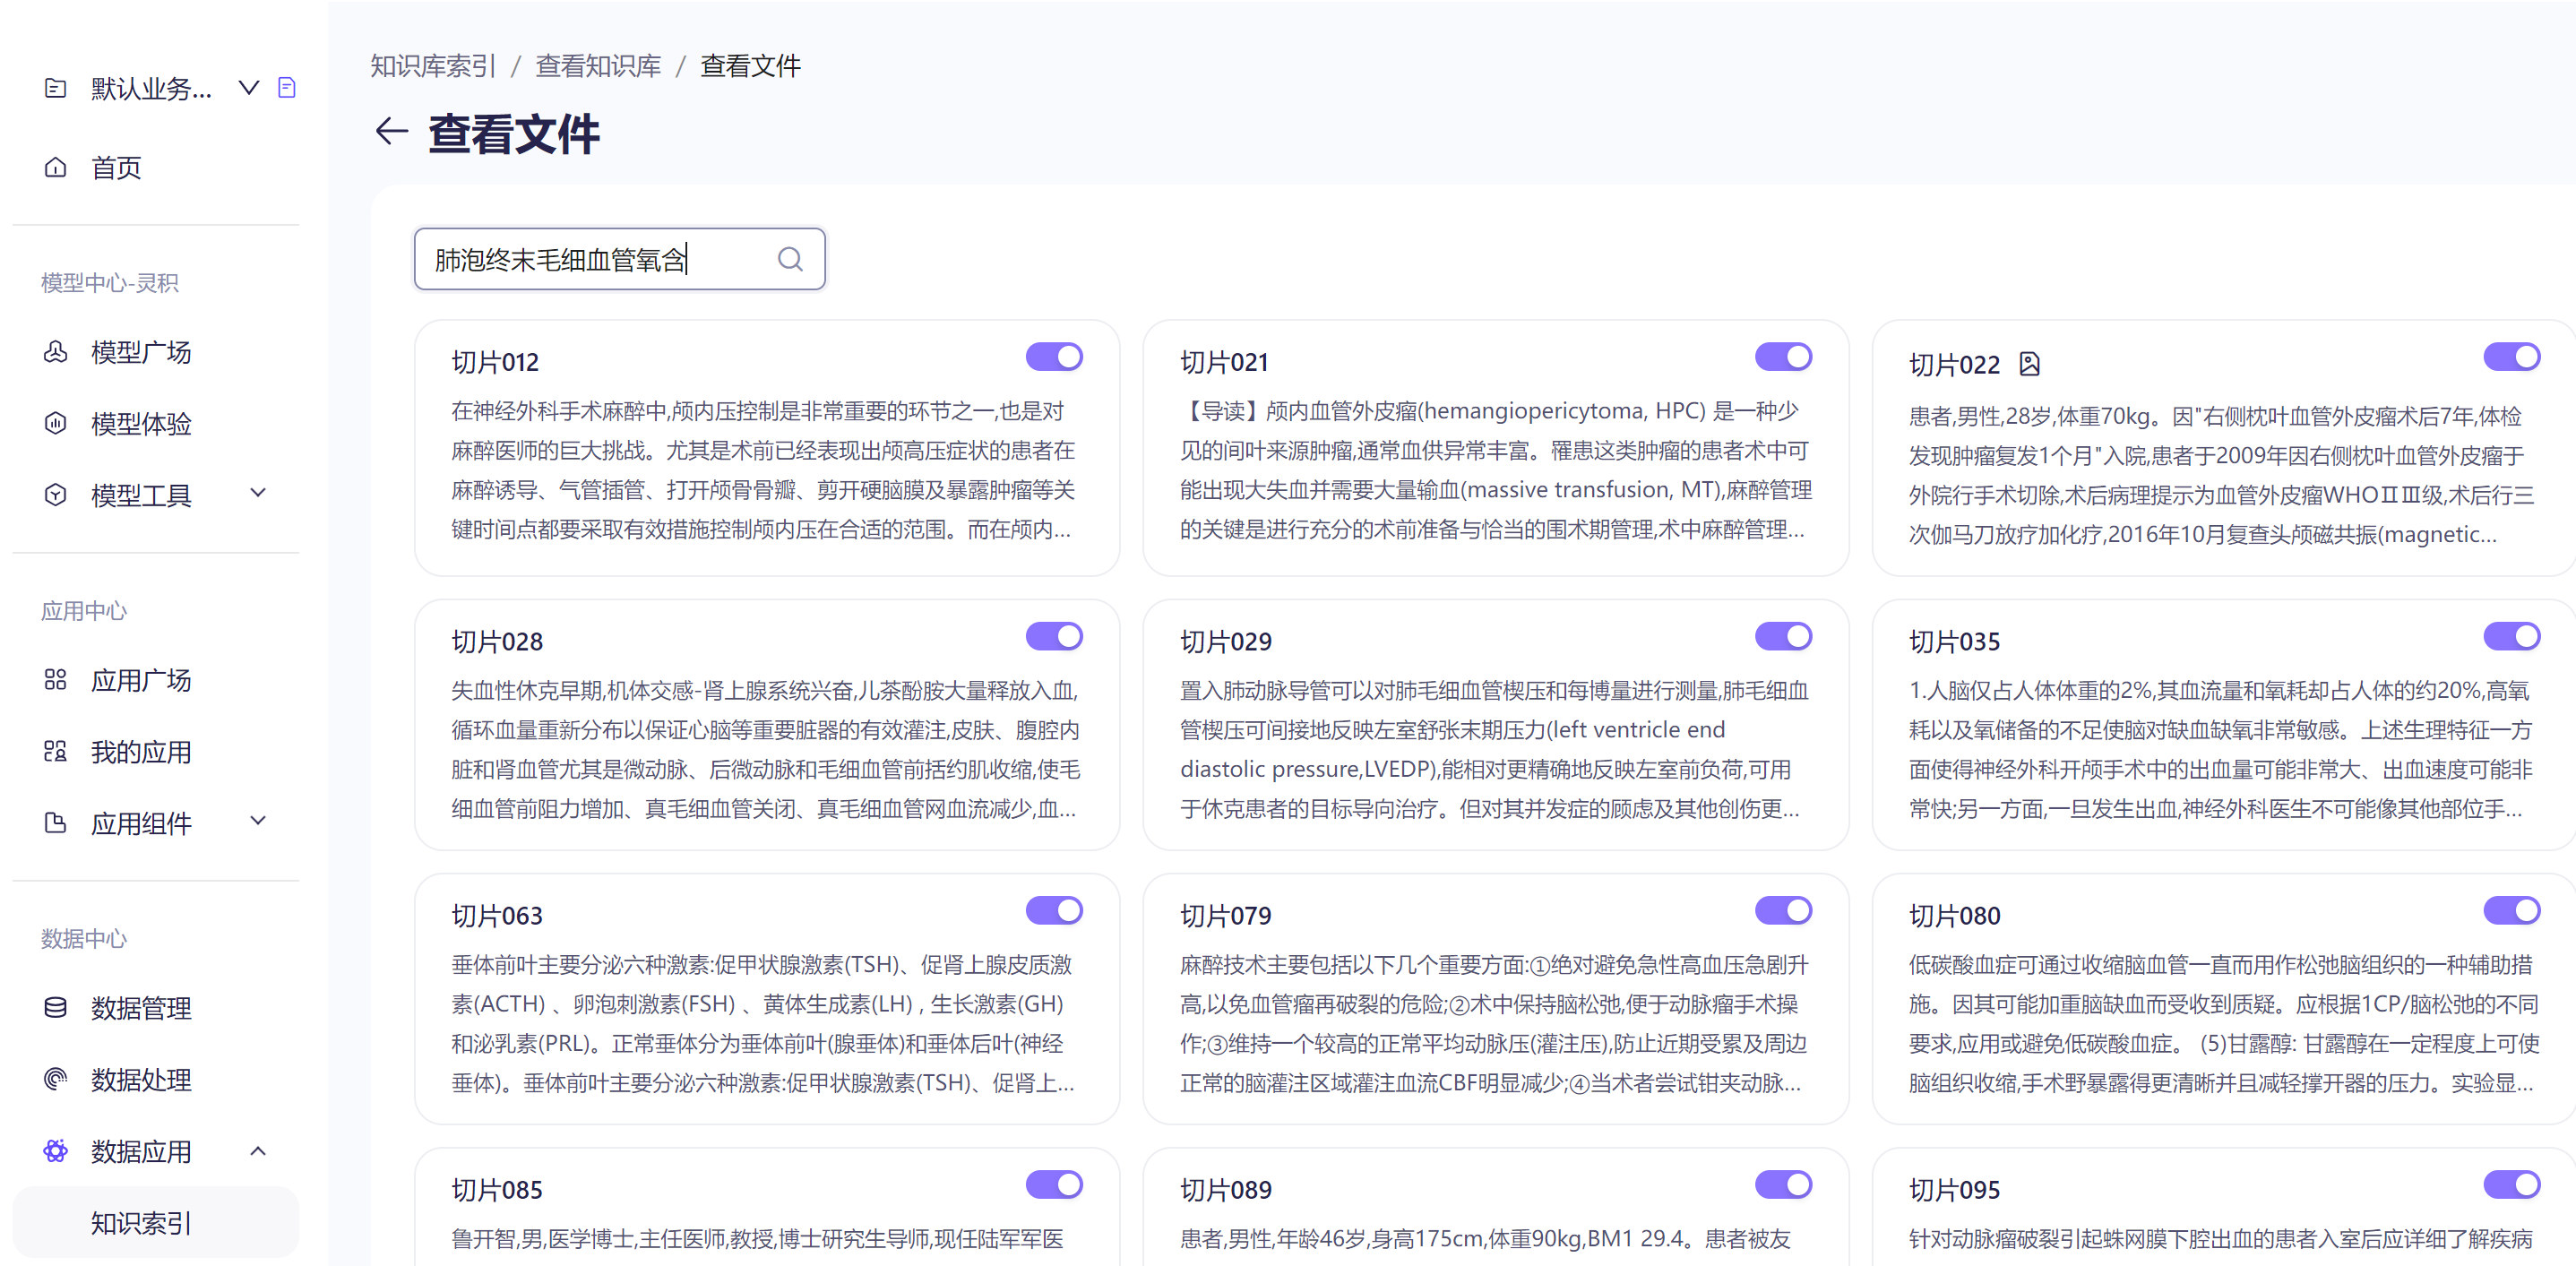Click the 切片028 title
Viewport: 2576px width, 1266px height.
click(x=497, y=641)
